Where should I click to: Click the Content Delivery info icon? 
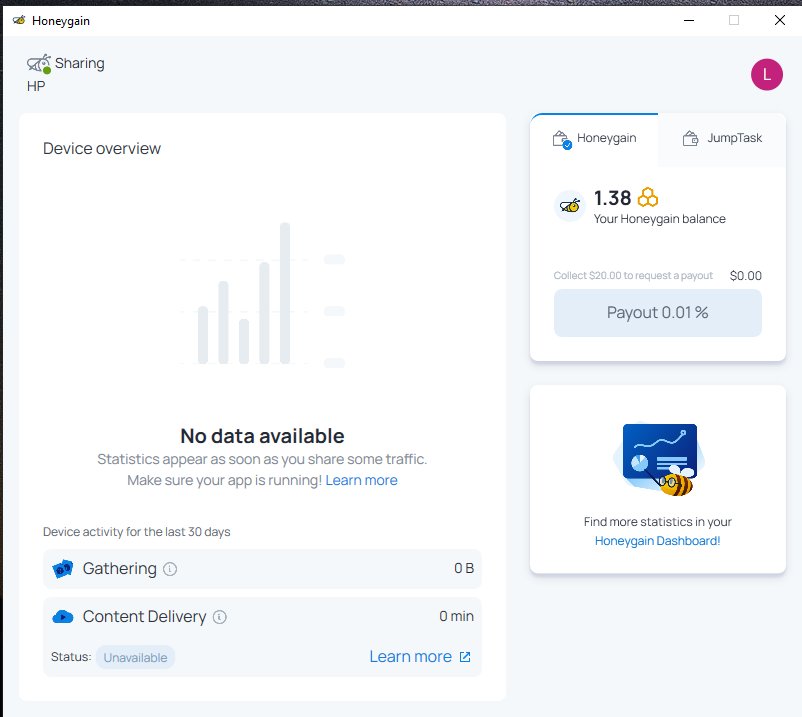pyautogui.click(x=219, y=617)
